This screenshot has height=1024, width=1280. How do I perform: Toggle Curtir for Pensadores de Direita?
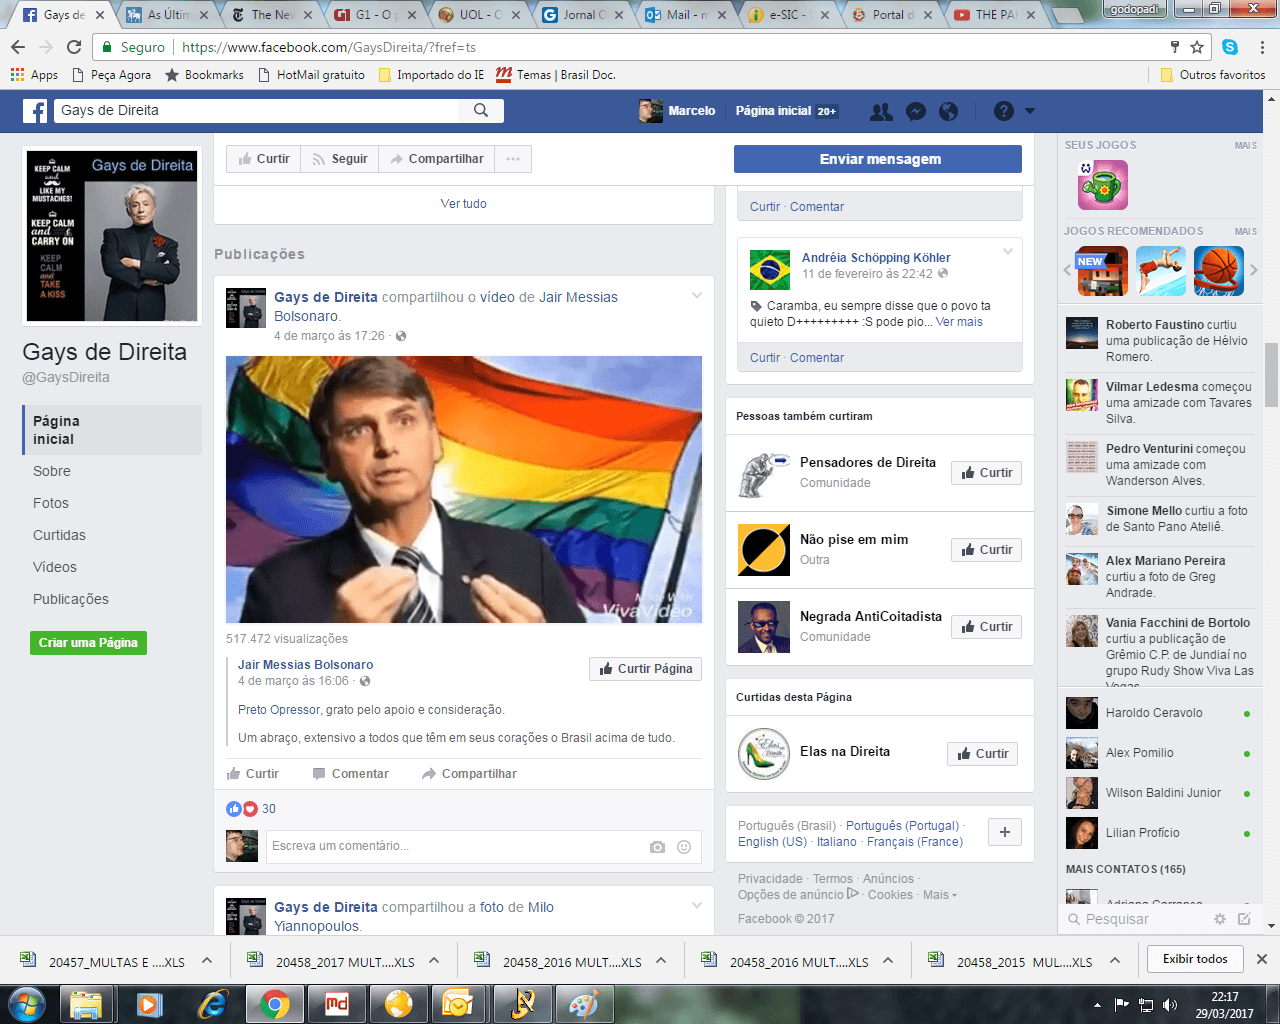pos(986,473)
